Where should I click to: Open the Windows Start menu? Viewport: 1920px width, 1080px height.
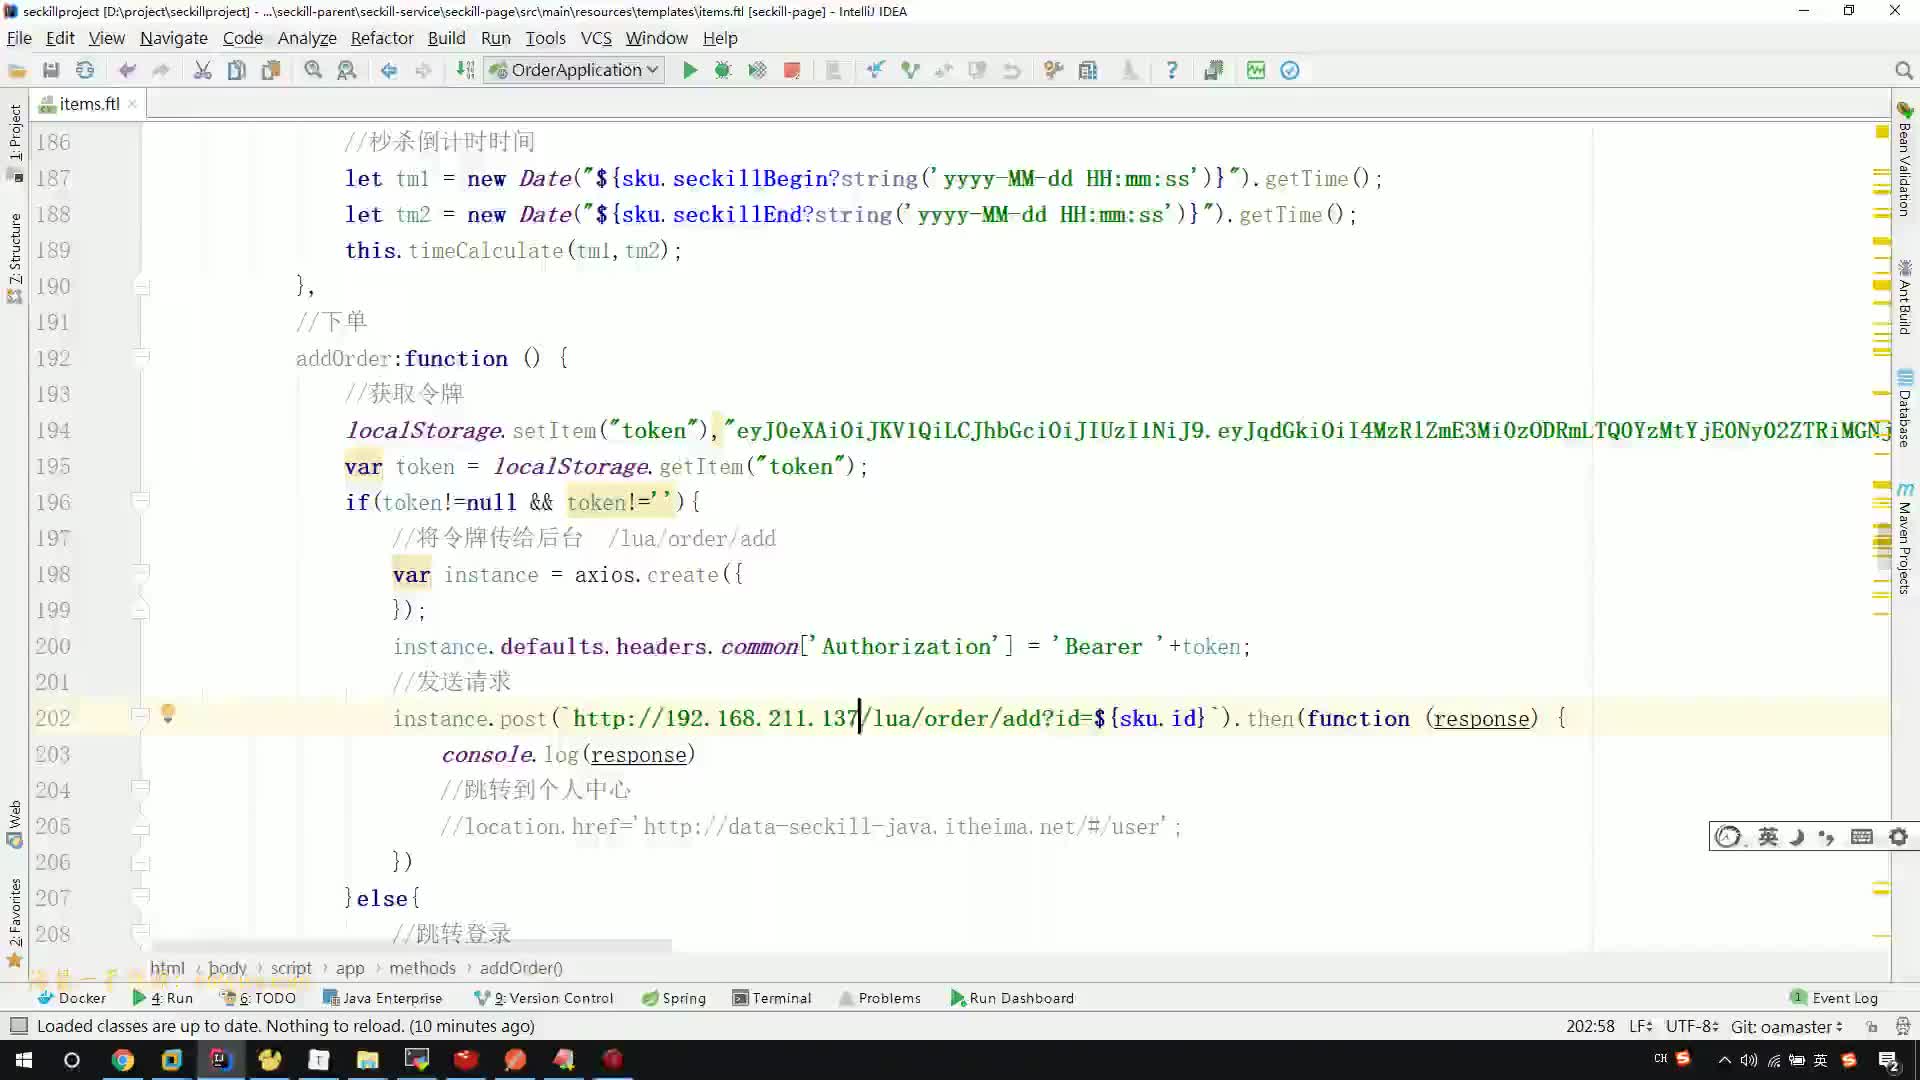coord(24,1060)
